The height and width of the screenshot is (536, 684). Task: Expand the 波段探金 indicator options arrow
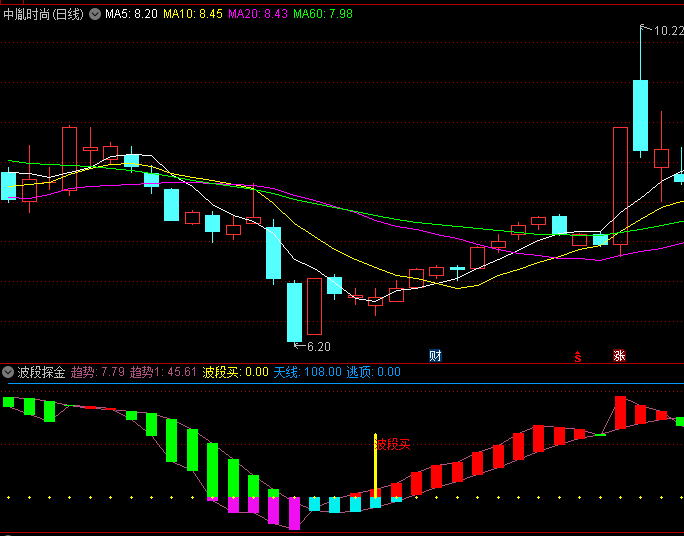tap(7, 372)
